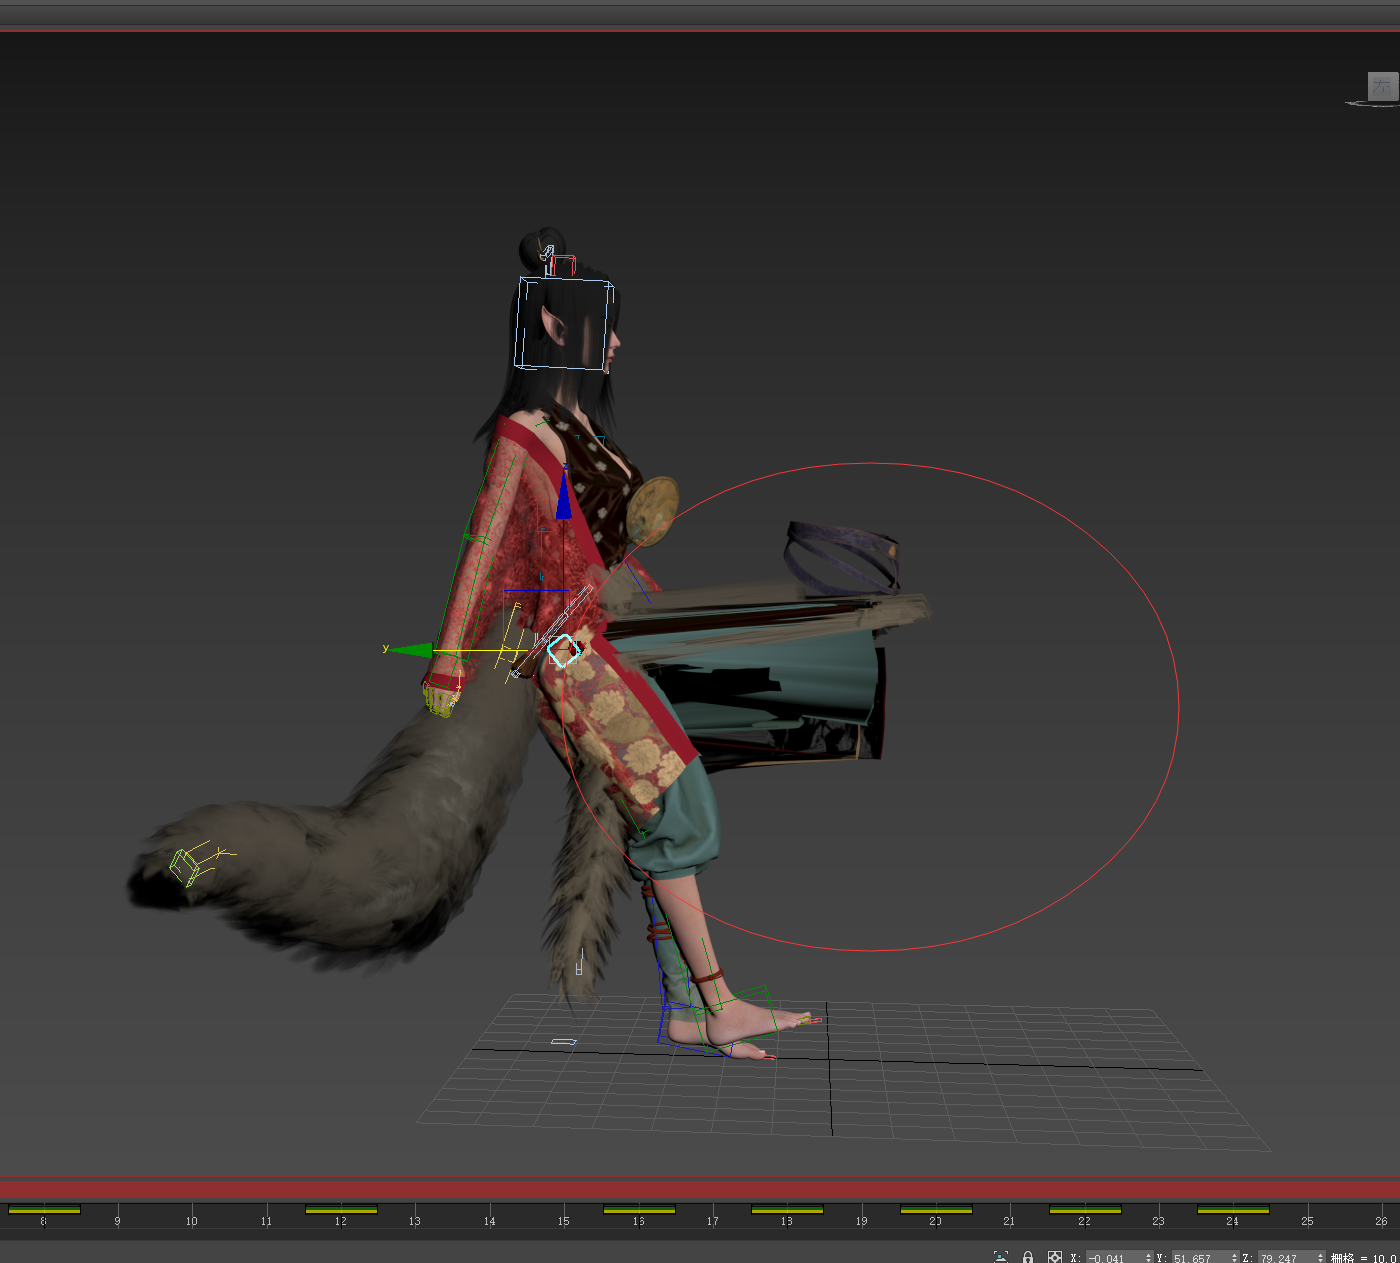Select the keyframe at frame 12
Screen dimensions: 1400x1263
[x=341, y=1210]
